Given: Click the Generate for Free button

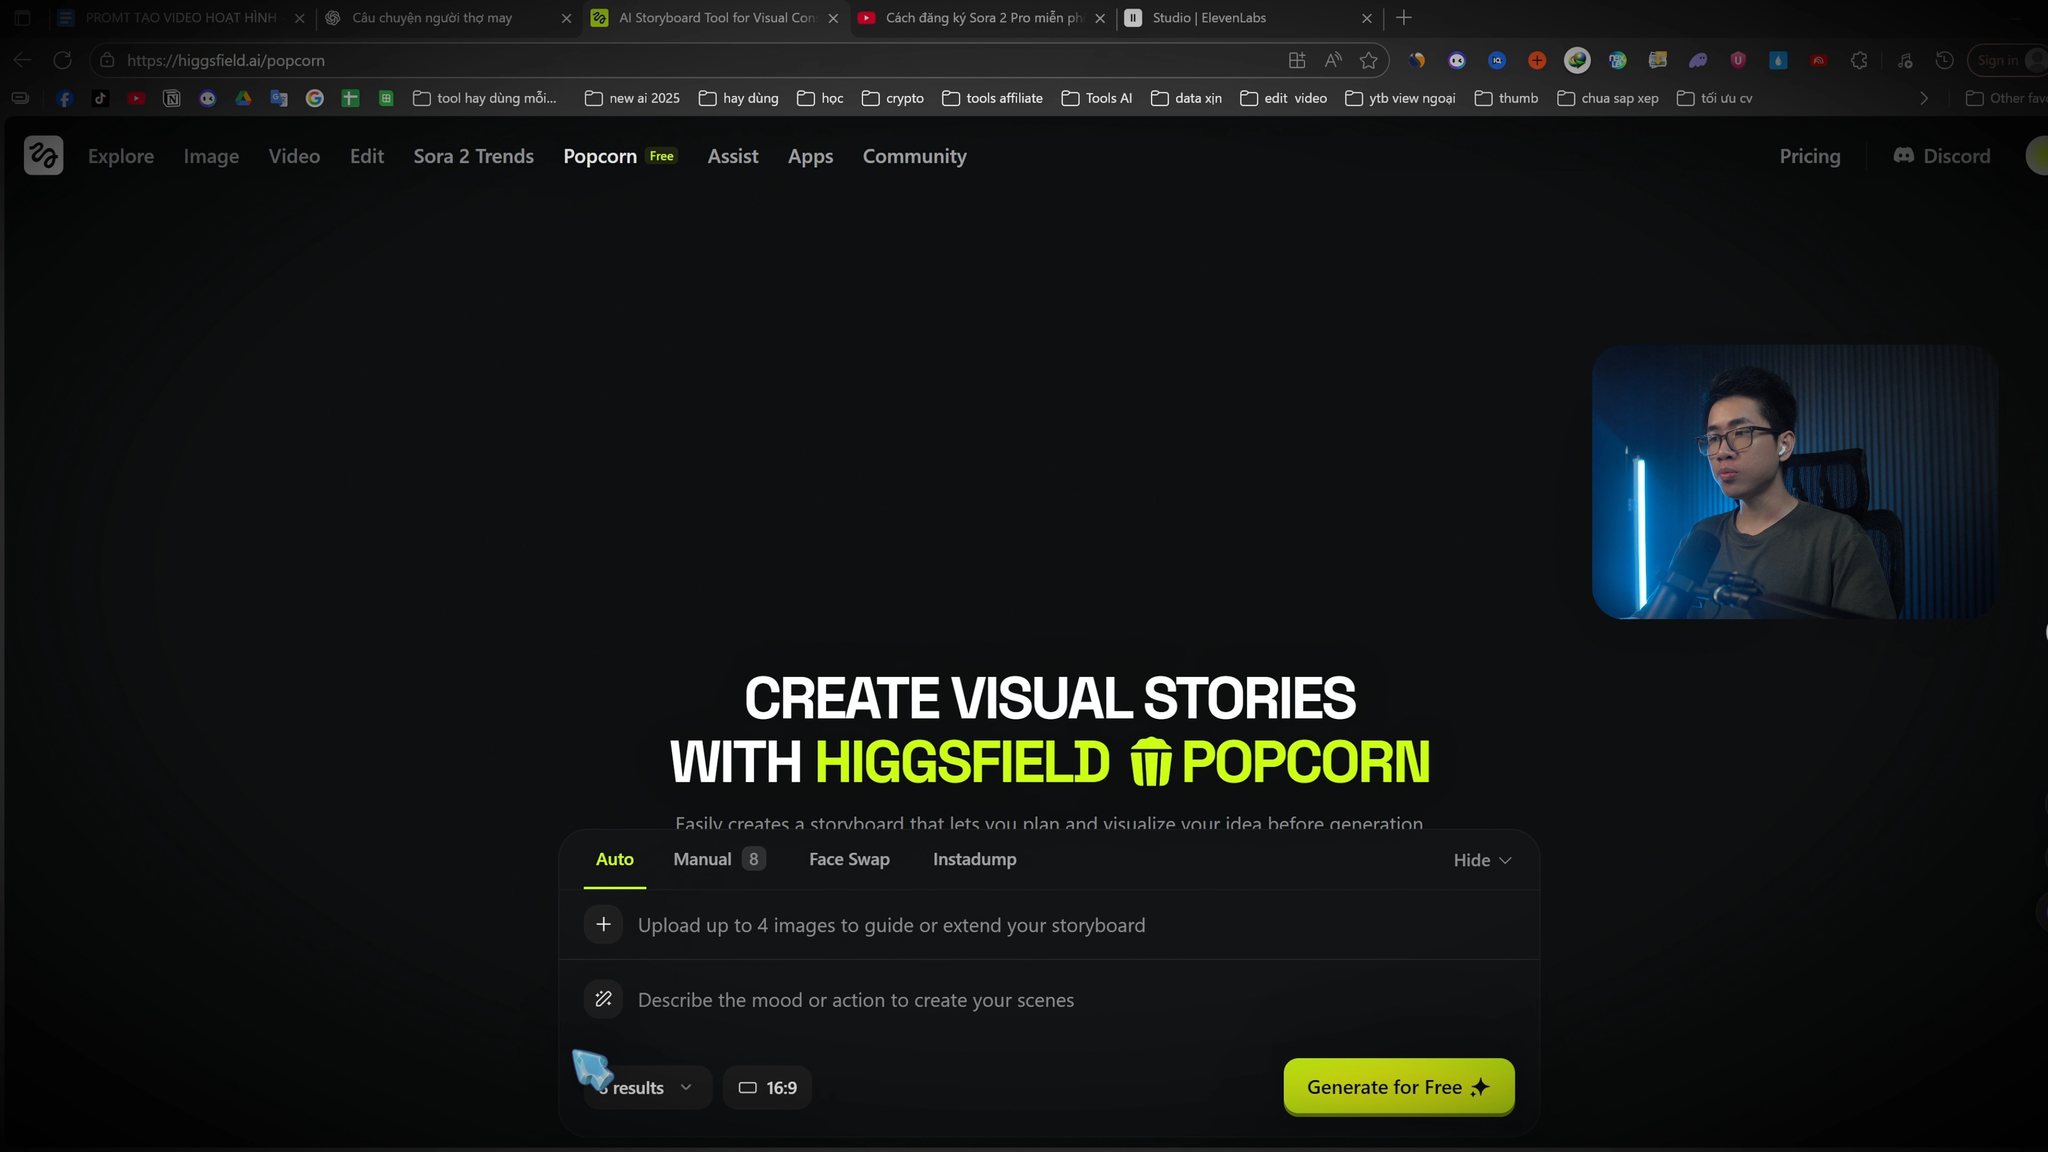Looking at the screenshot, I should (x=1399, y=1086).
